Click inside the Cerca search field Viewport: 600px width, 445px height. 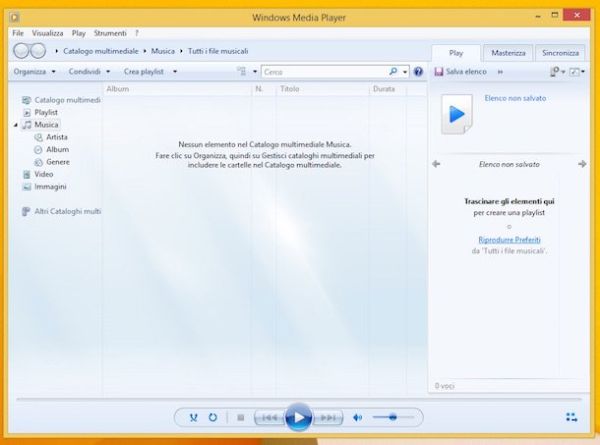(320, 72)
